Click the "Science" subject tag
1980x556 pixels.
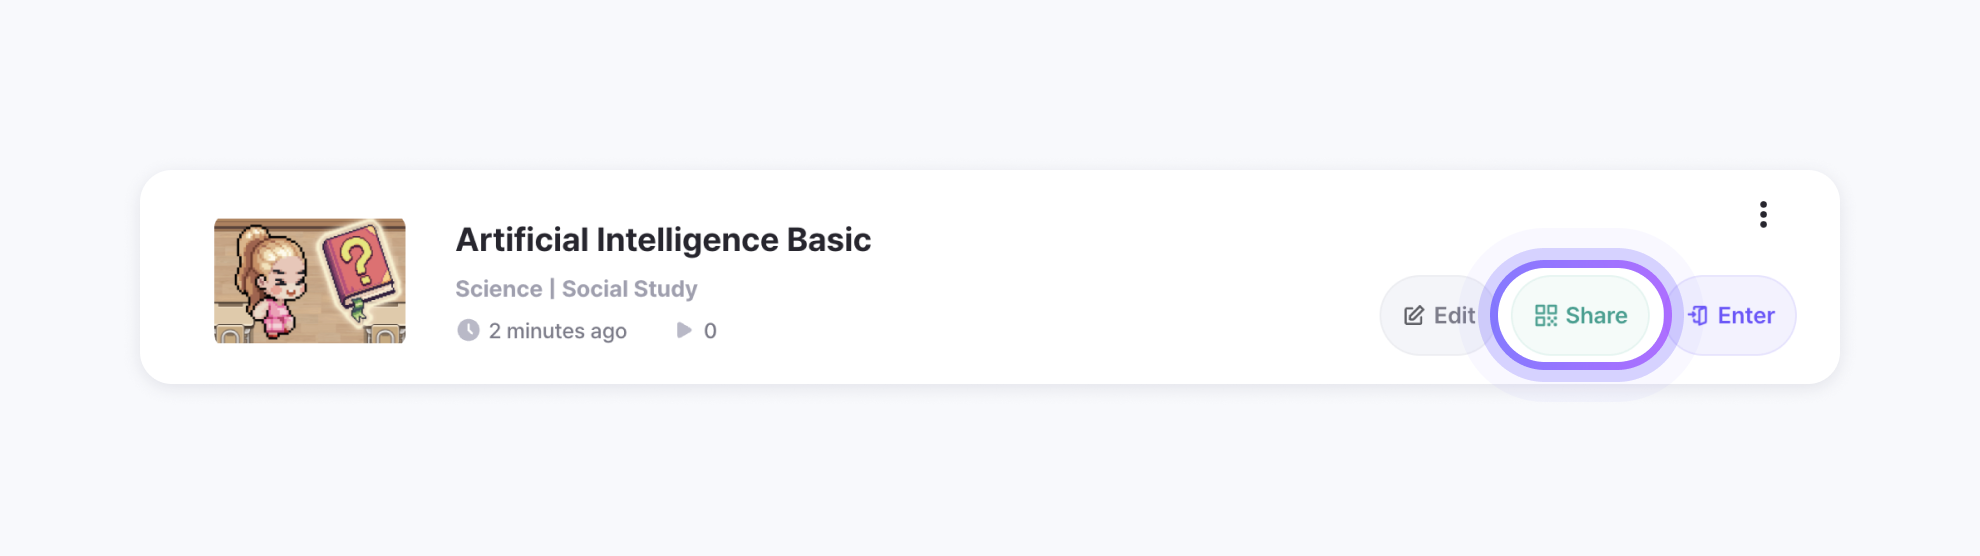click(x=498, y=289)
